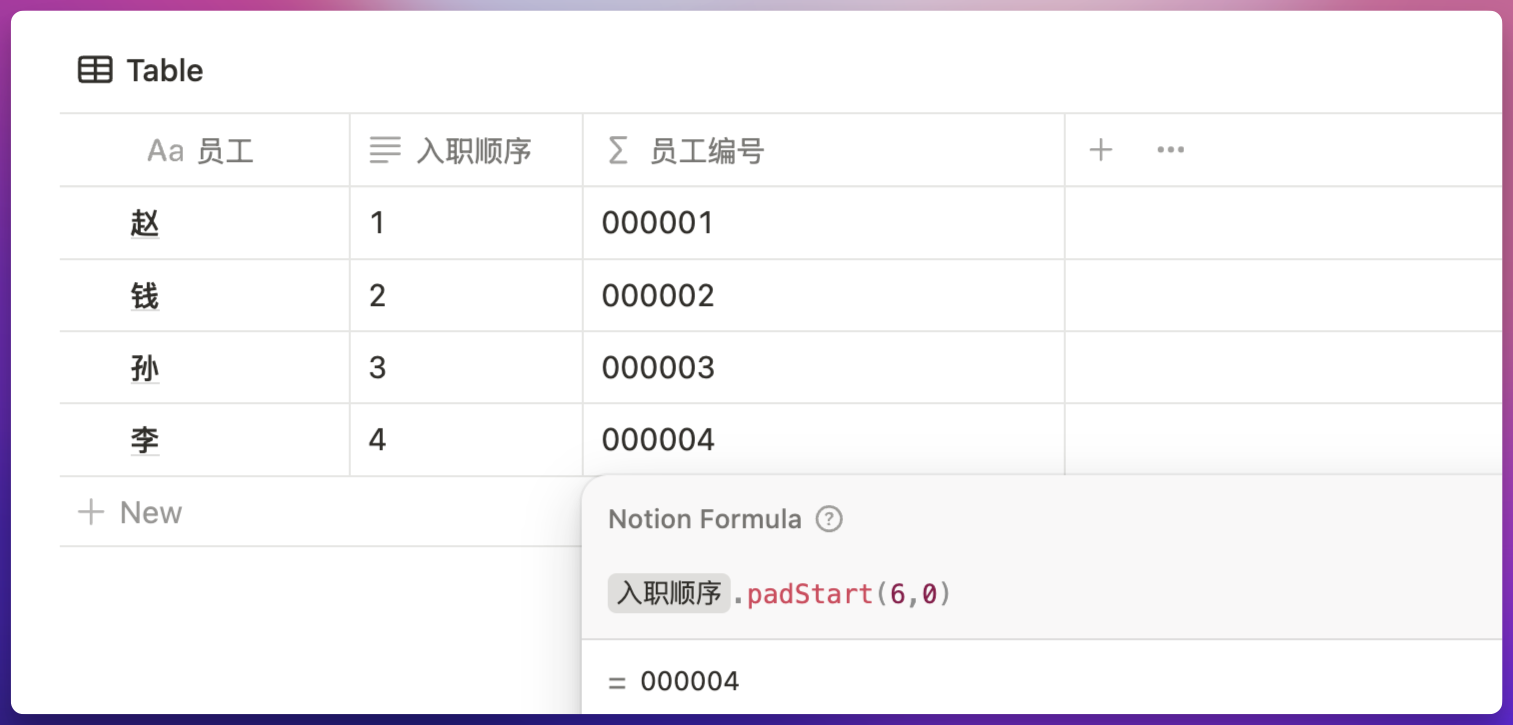The image size is (1513, 725).
Task: Open the 赵 employee page
Action: click(145, 223)
